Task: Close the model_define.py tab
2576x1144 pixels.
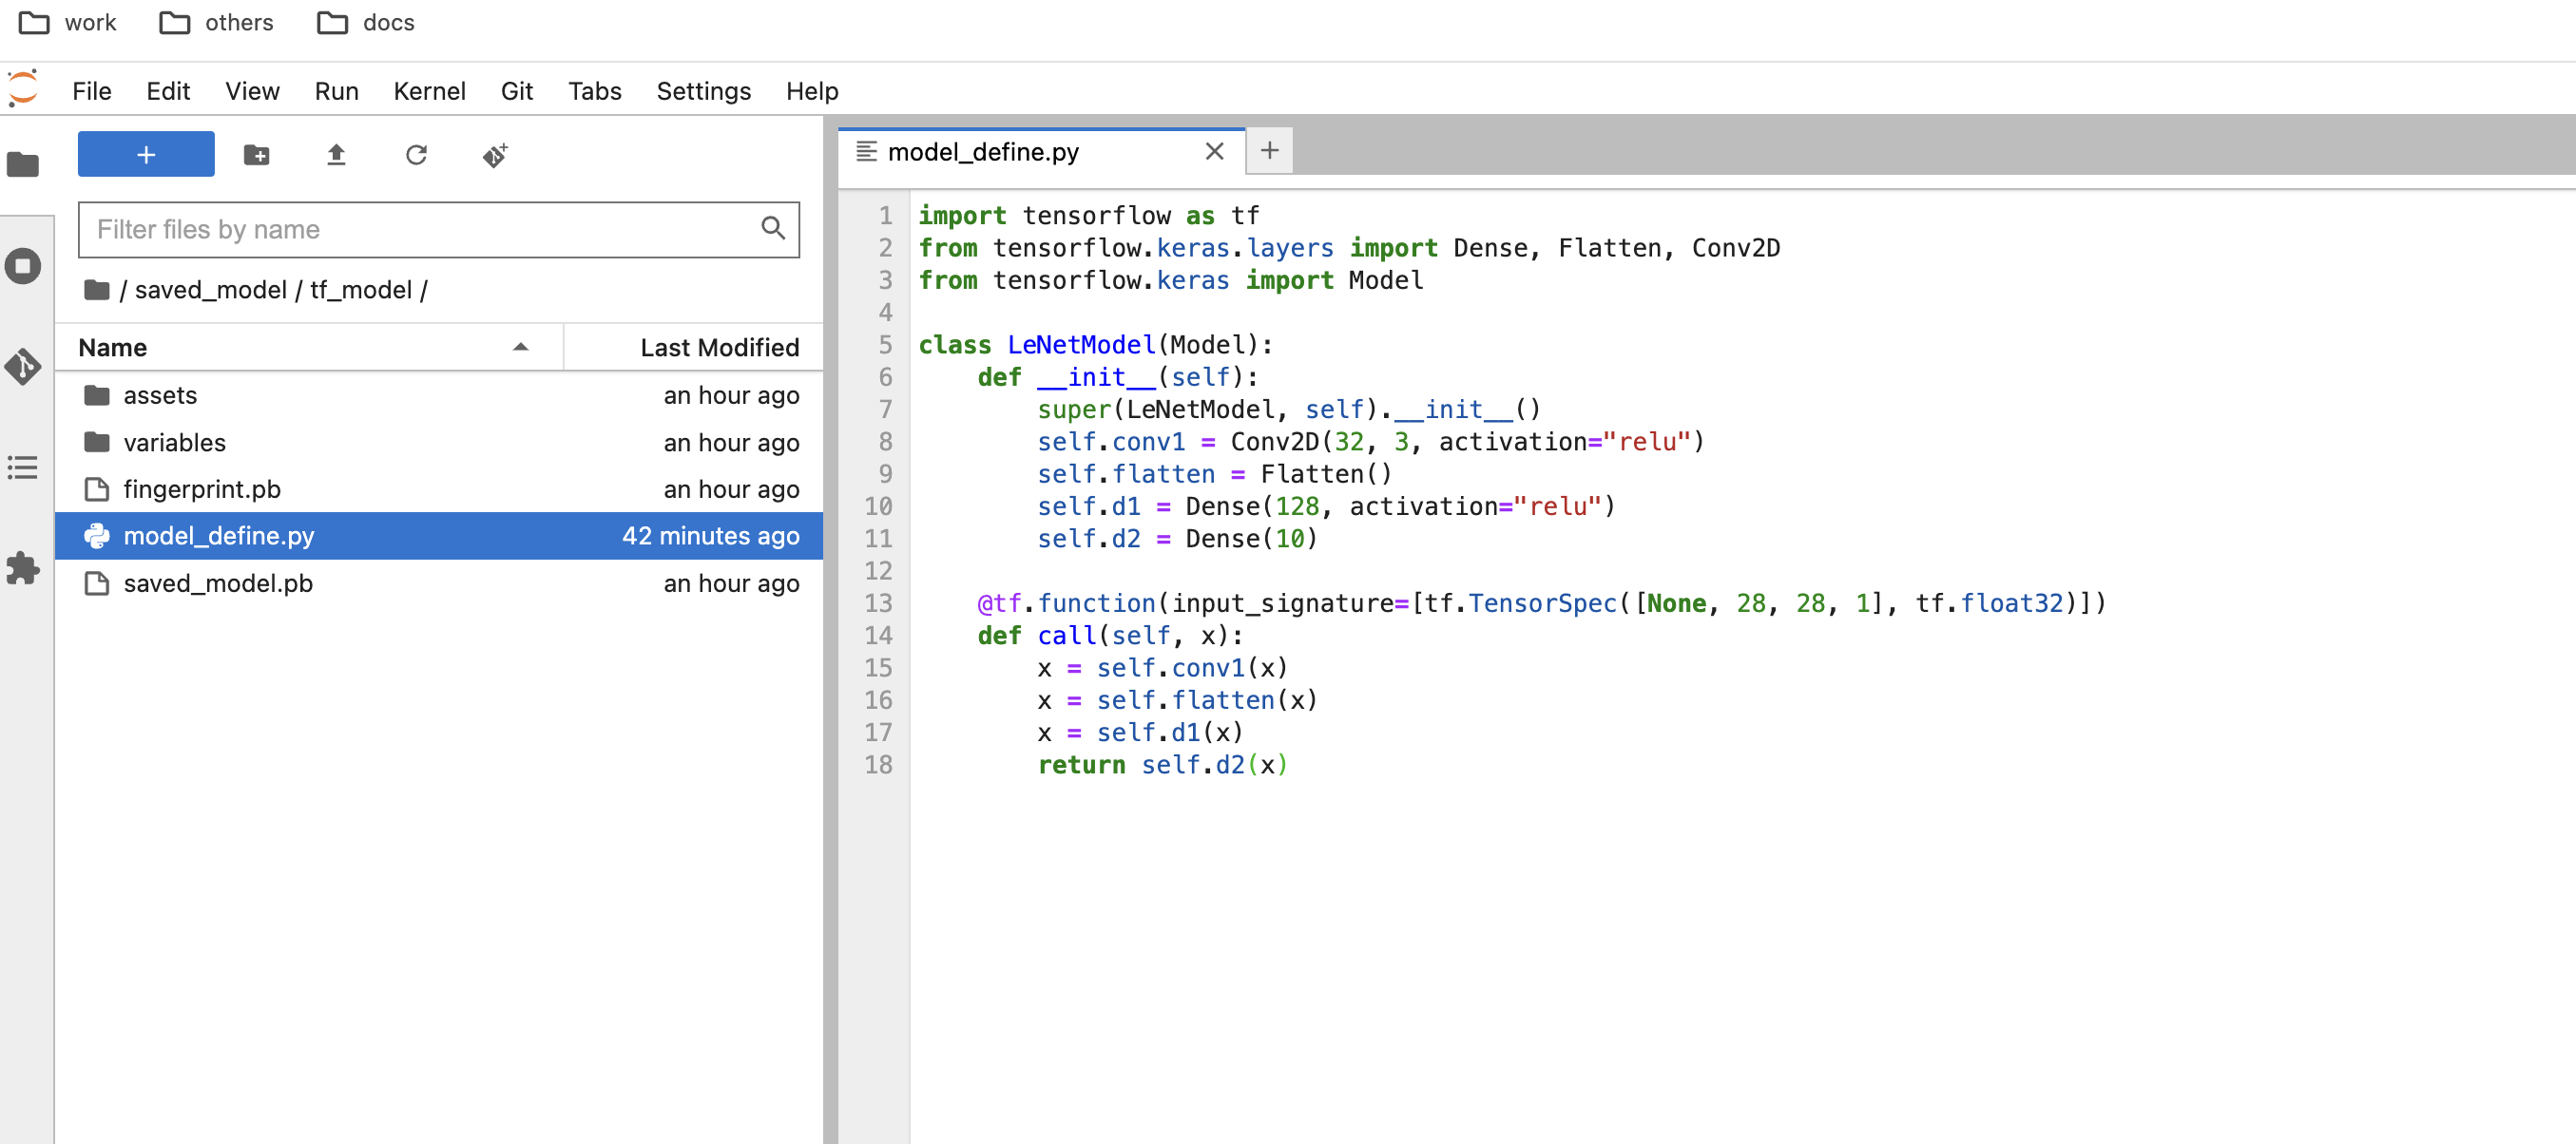Action: tap(1214, 151)
